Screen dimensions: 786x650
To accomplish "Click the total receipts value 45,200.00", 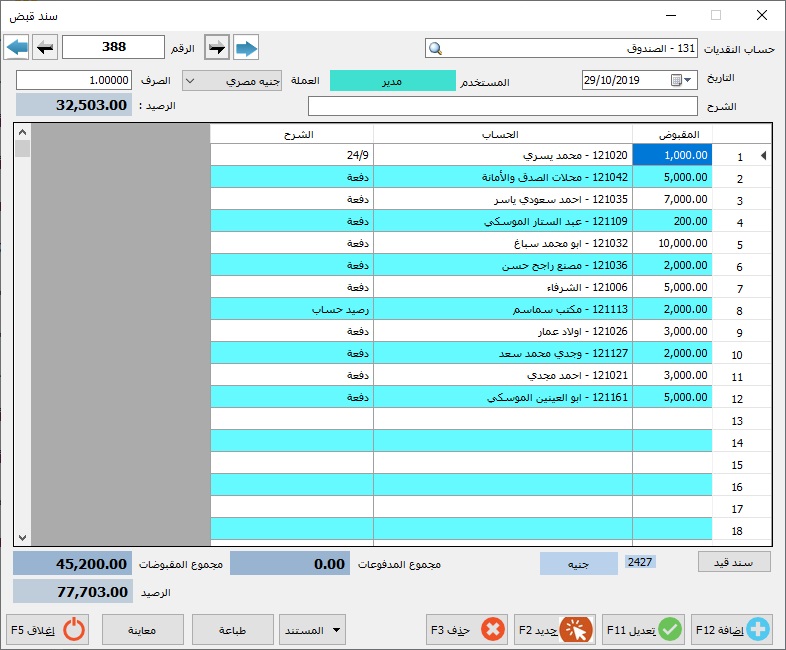I will (73, 564).
